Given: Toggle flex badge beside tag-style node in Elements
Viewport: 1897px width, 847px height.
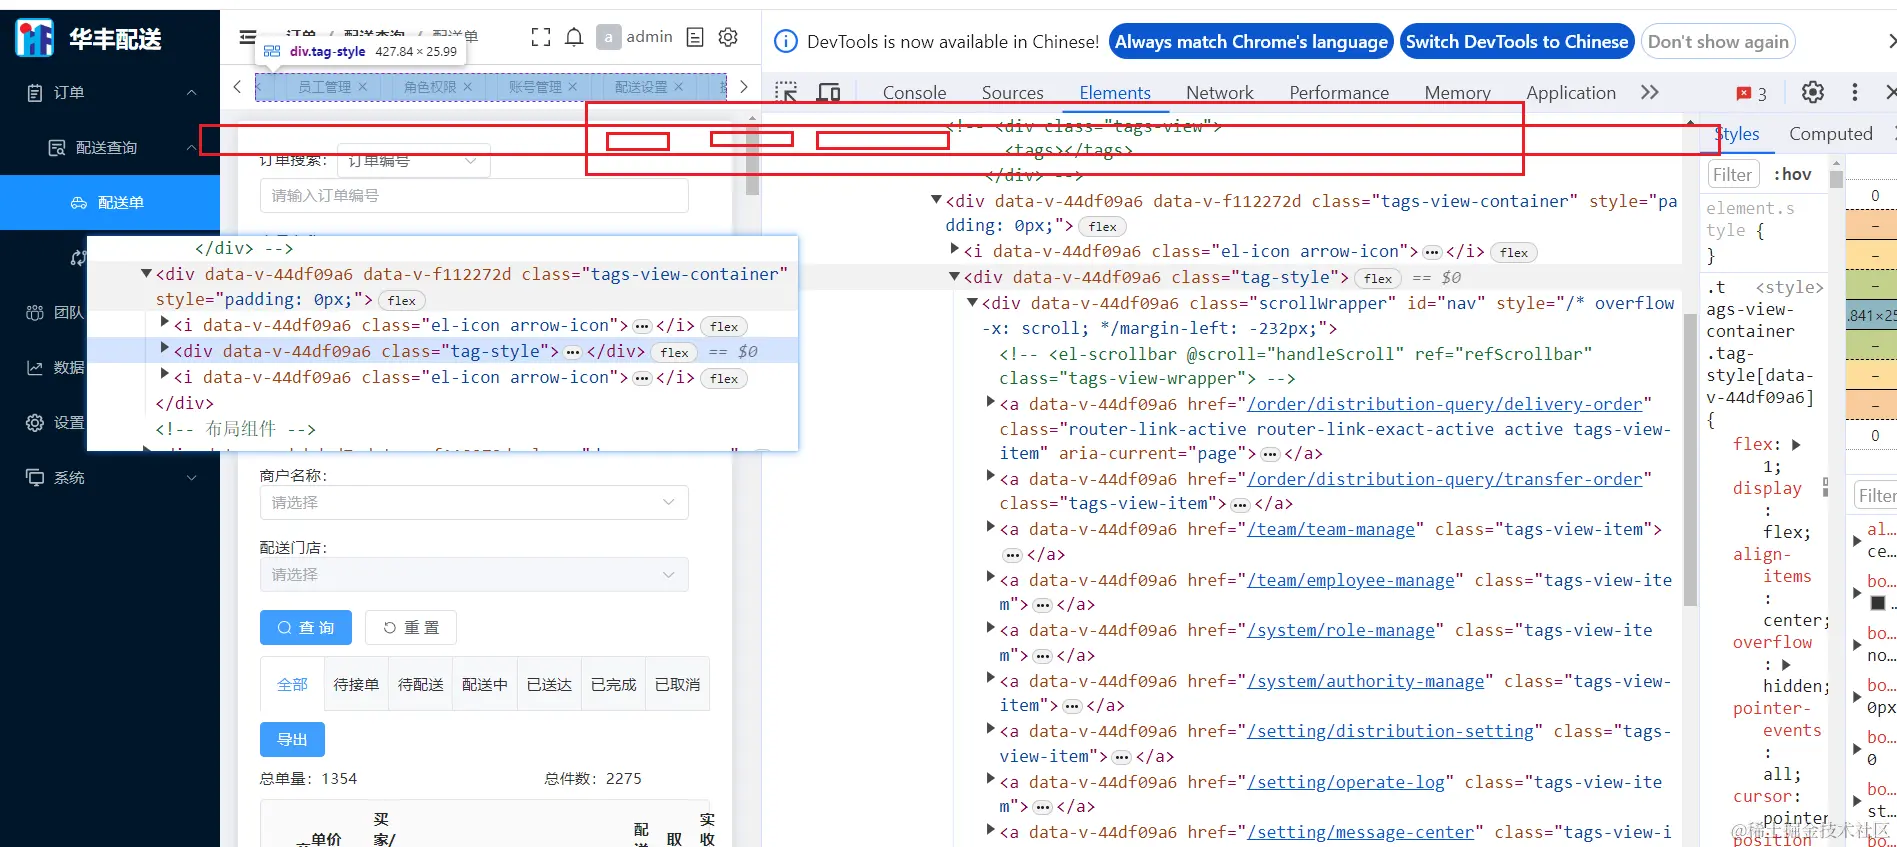Looking at the screenshot, I should coord(1378,278).
